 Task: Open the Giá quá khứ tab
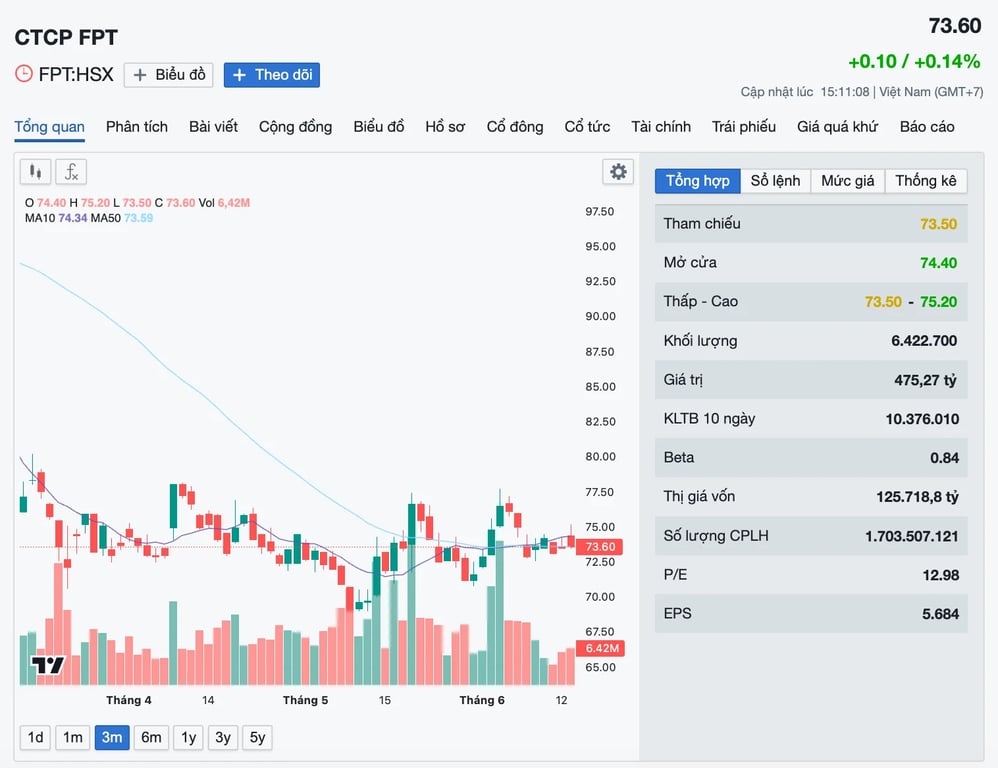coord(838,127)
